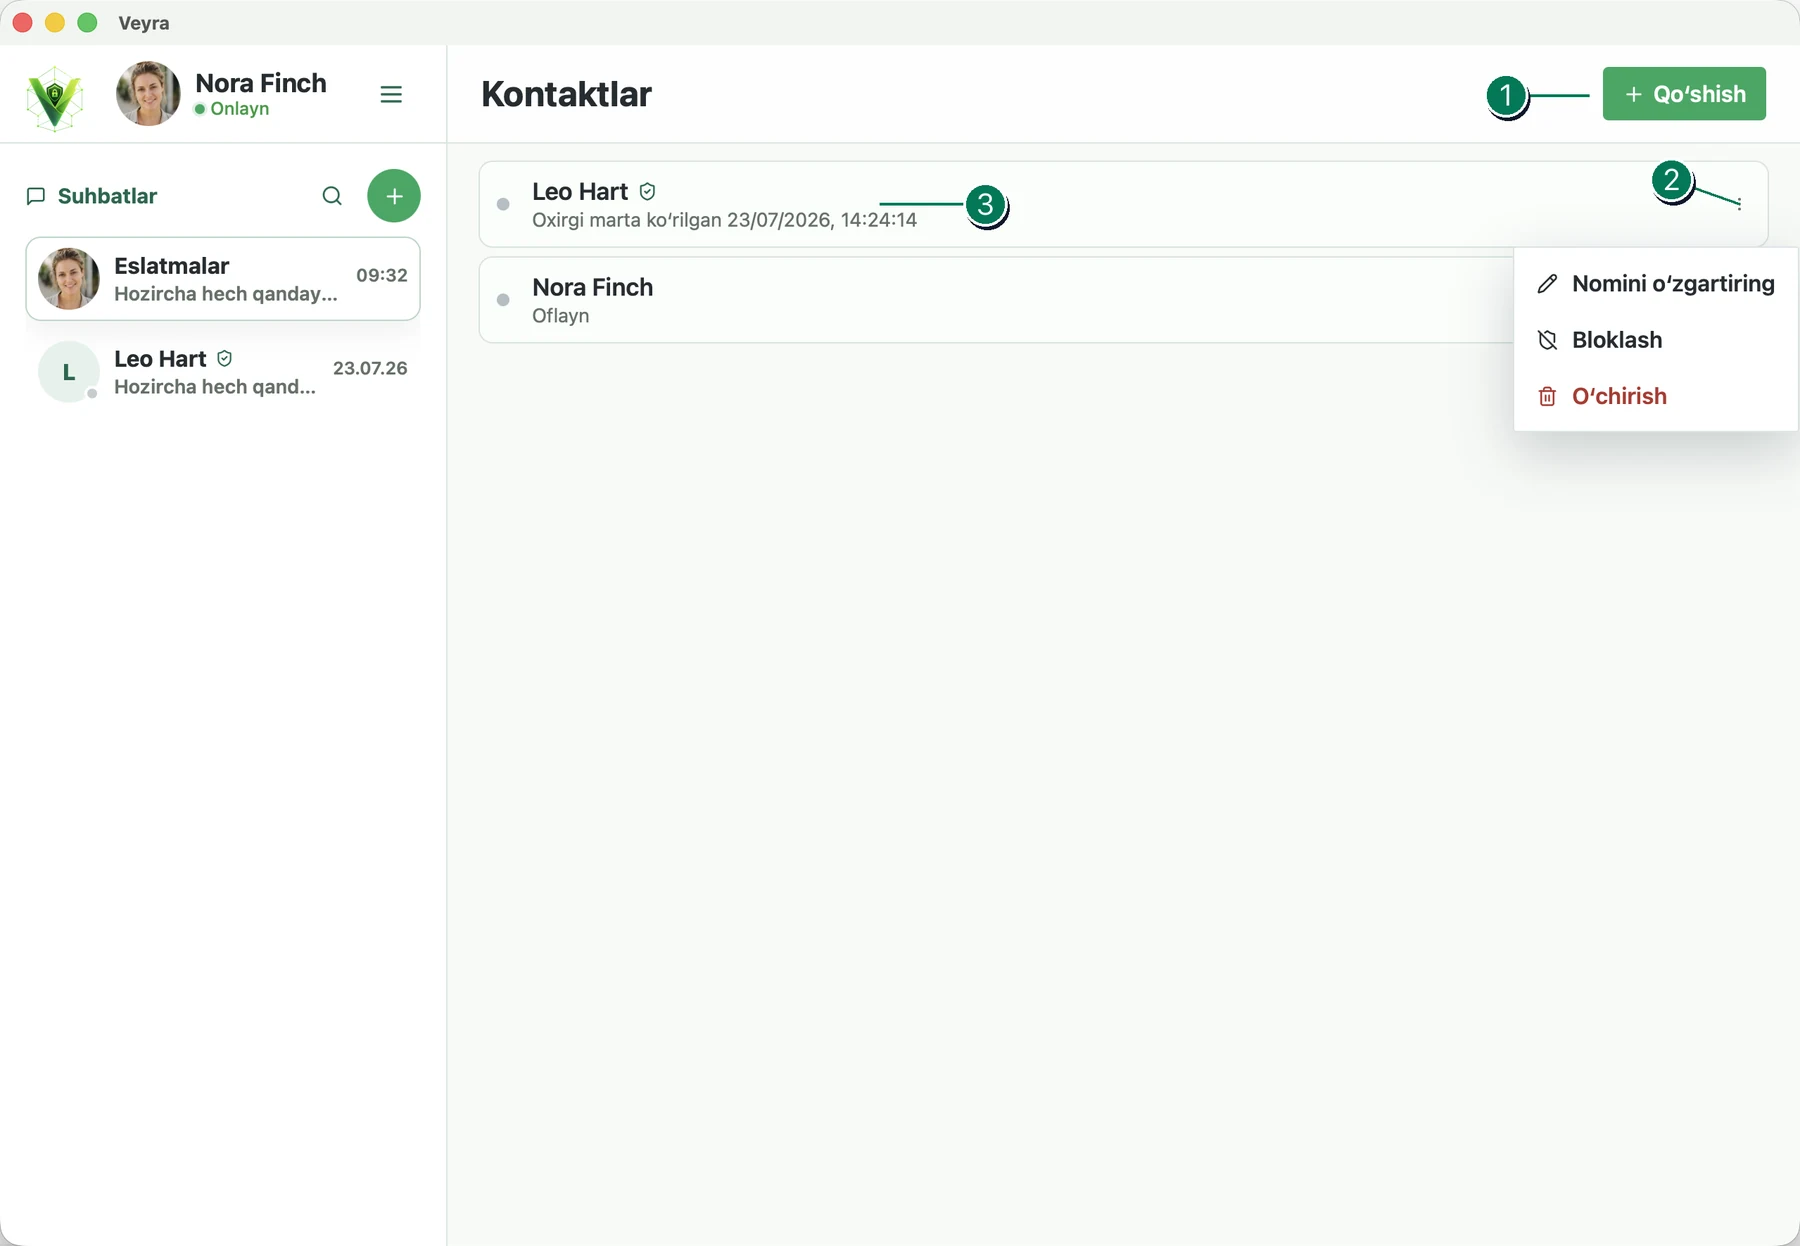Click the Eslatmalar avatar photo

tap(68, 279)
